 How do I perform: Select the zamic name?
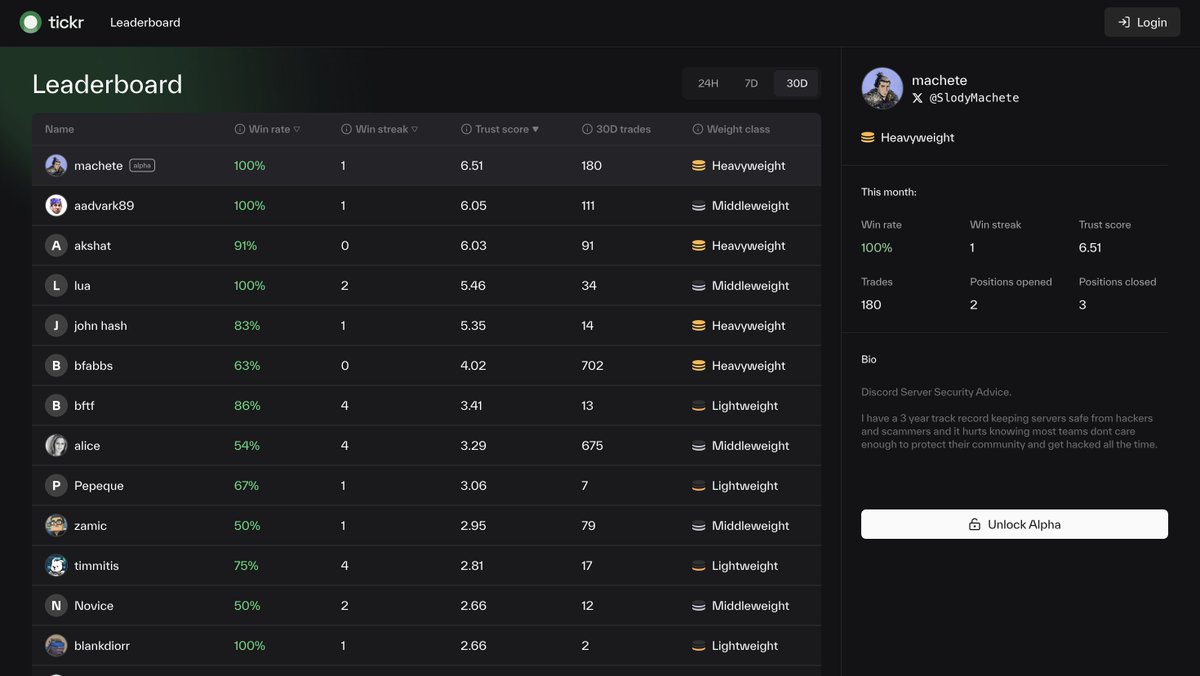90,526
